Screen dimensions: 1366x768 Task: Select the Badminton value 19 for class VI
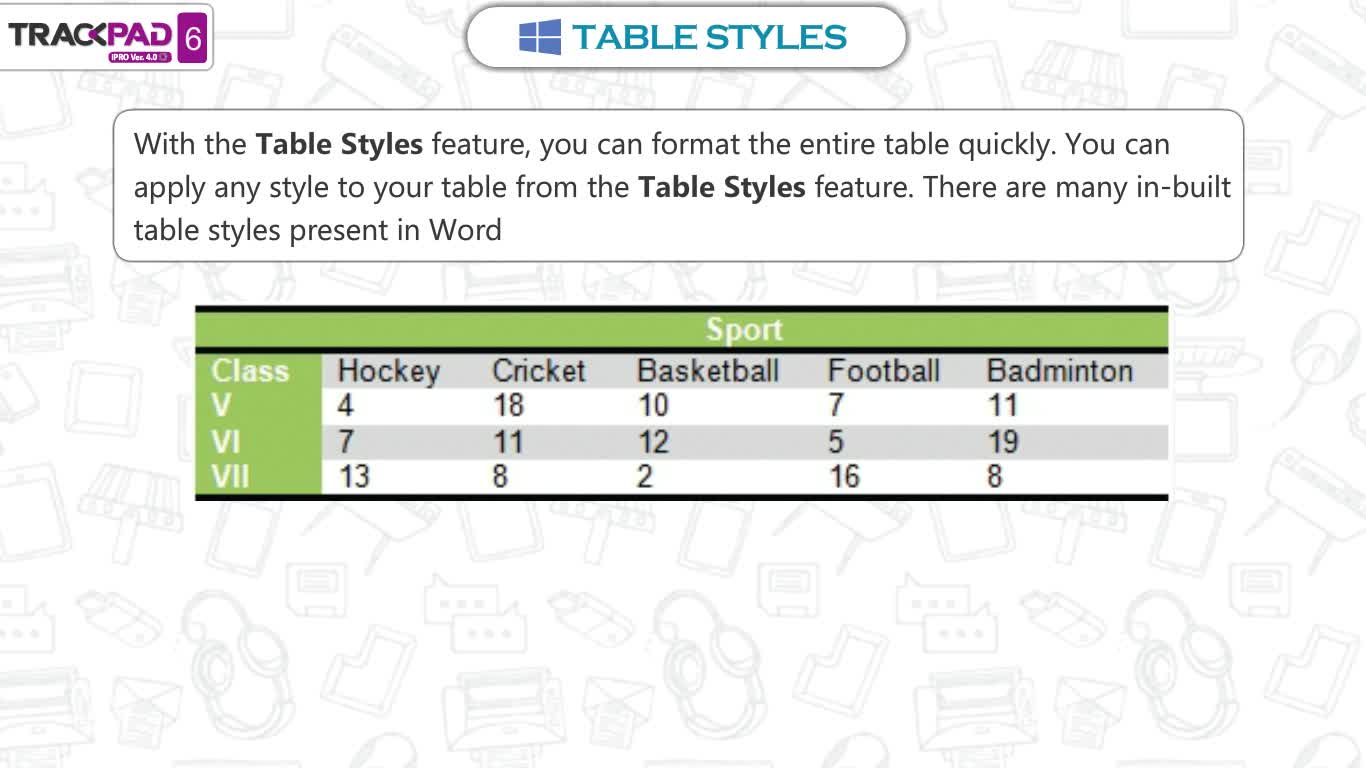click(x=1003, y=442)
